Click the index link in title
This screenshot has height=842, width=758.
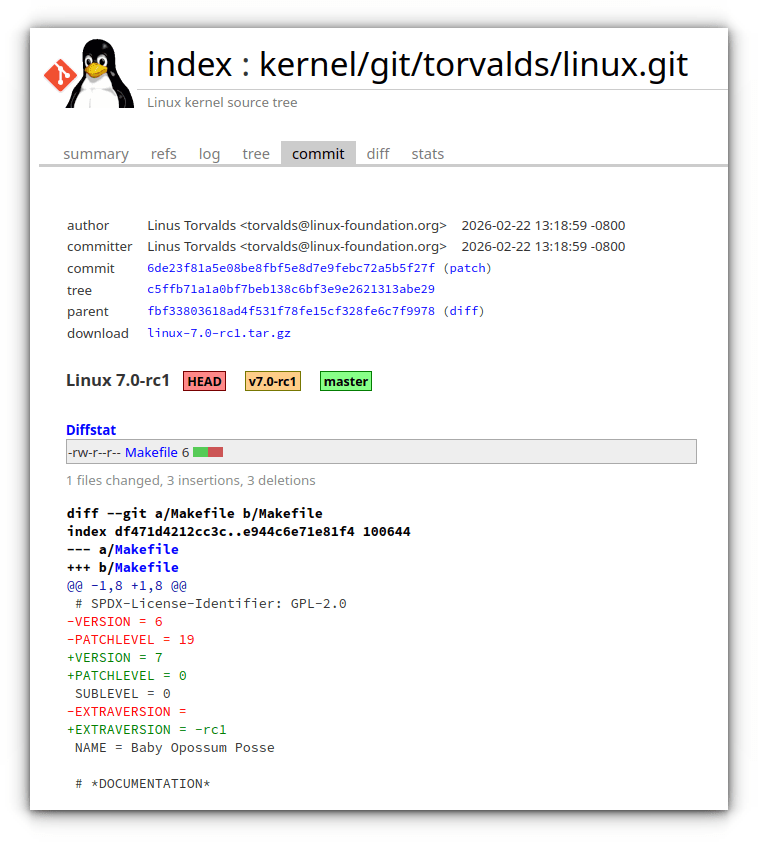click(189, 64)
